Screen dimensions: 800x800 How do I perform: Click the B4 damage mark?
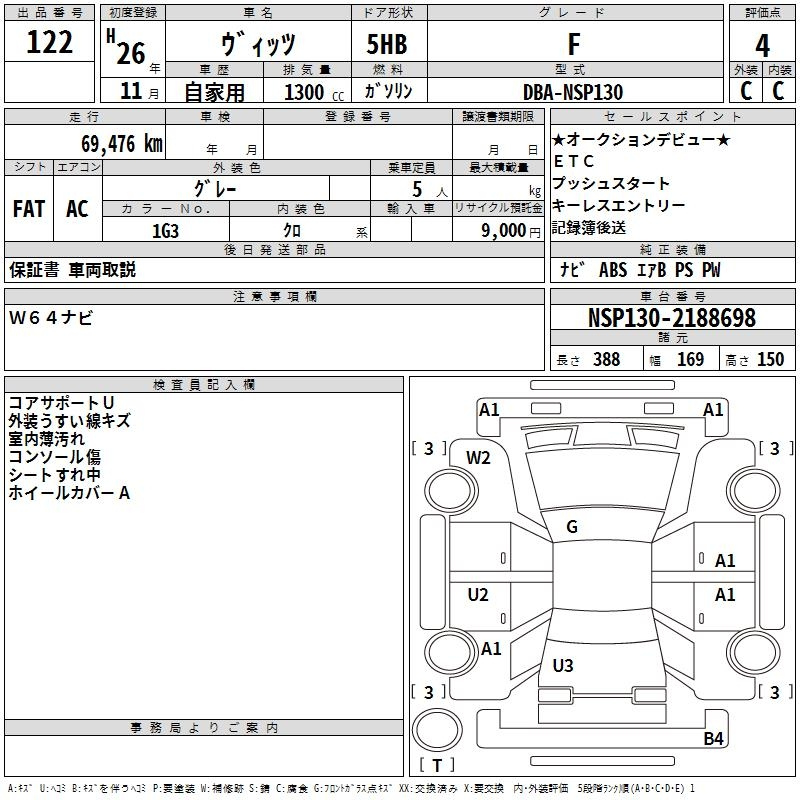[x=713, y=739]
